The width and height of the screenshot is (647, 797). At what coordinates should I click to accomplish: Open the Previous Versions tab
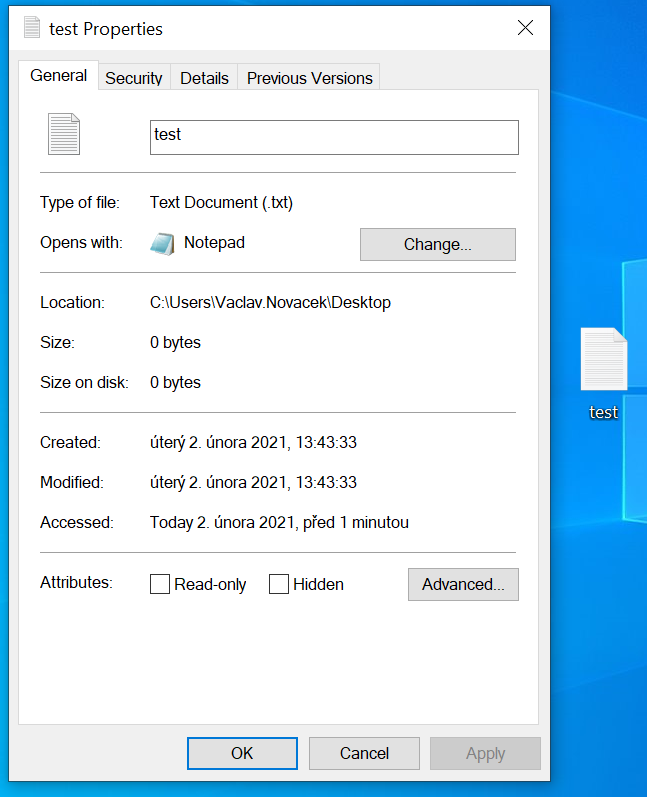point(310,78)
